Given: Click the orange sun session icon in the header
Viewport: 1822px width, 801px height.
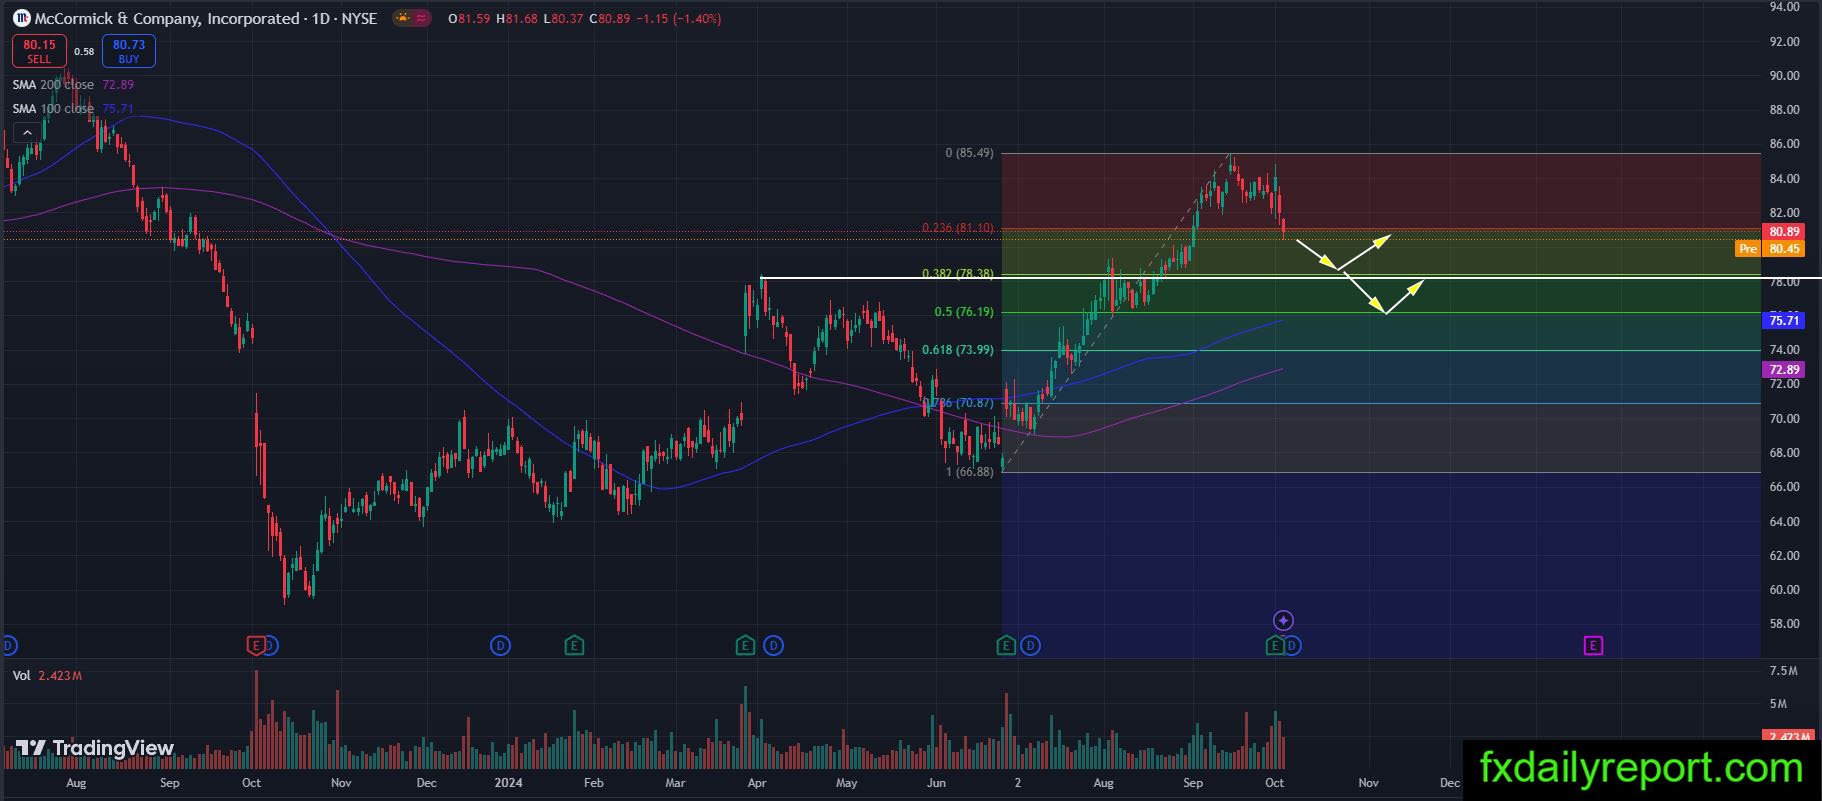Looking at the screenshot, I should coord(402,18).
